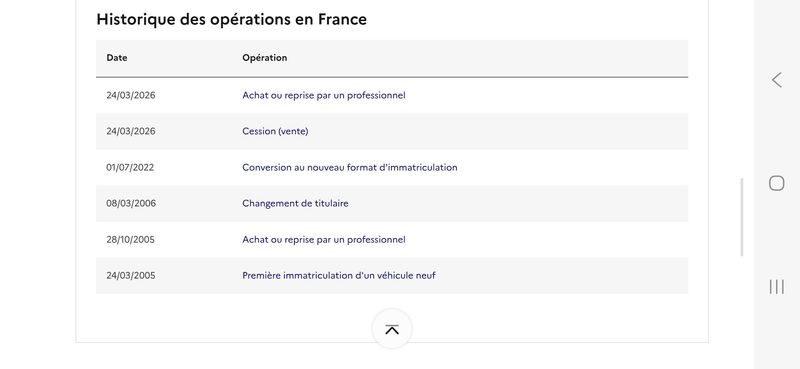The height and width of the screenshot is (369, 800).
Task: Click 'Historique des opérations en France' heading
Action: [232, 19]
